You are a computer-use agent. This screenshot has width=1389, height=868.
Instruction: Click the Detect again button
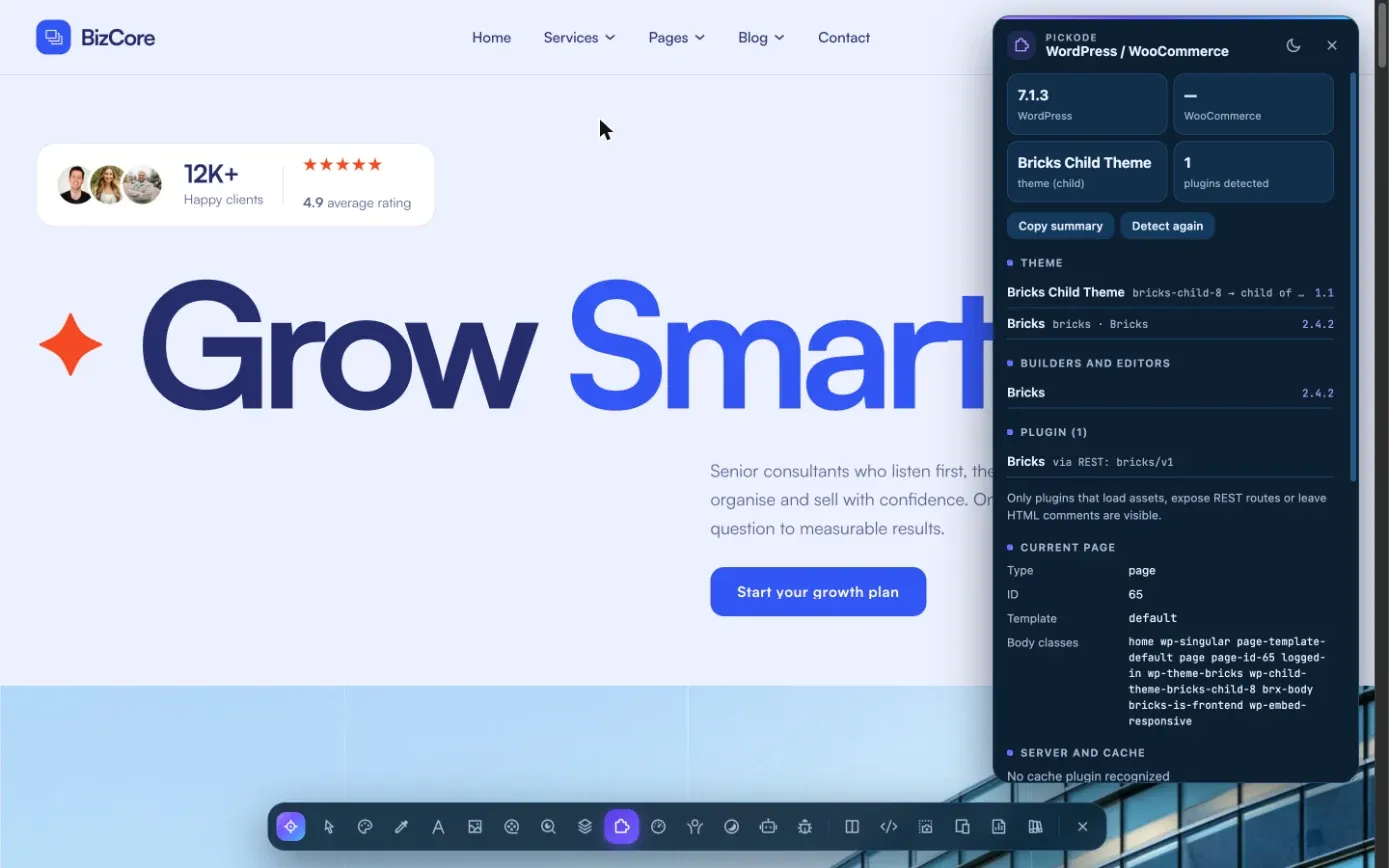pos(1167,226)
